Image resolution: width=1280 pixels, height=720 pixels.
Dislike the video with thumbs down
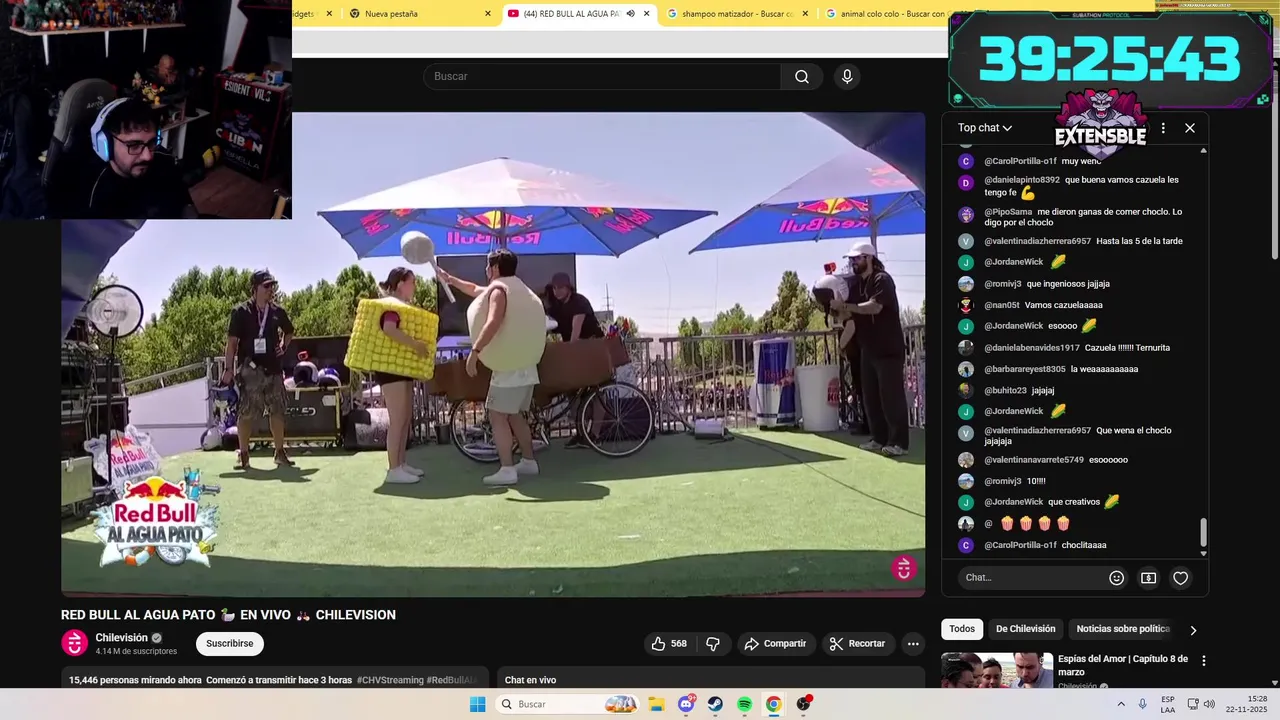(713, 644)
